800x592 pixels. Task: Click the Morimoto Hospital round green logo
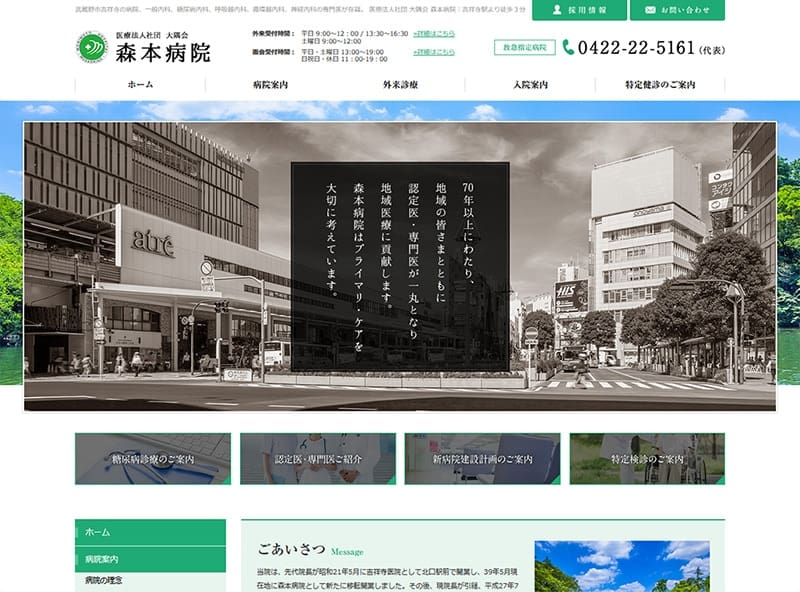pos(92,47)
